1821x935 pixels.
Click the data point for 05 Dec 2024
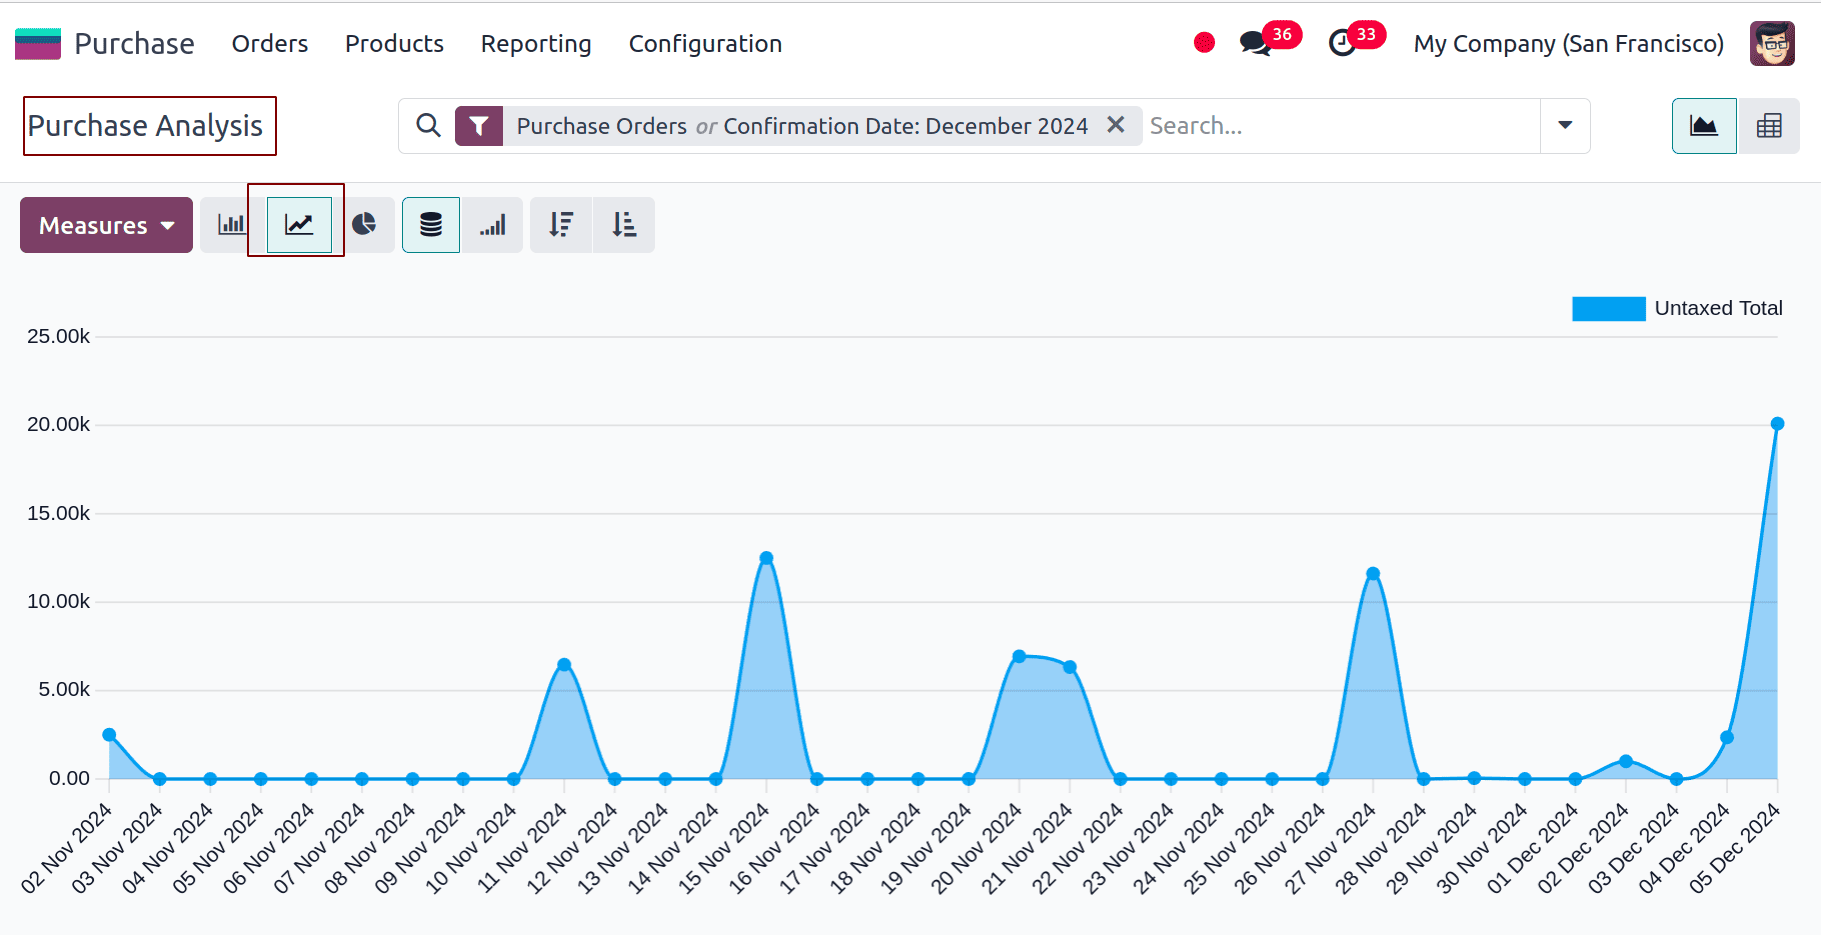coord(1777,424)
